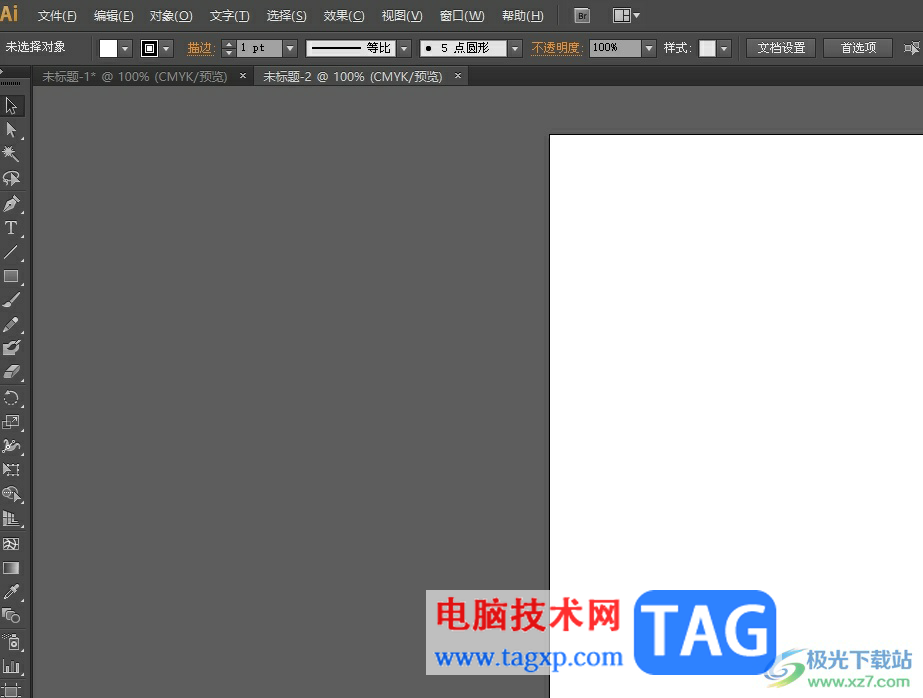923x698 pixels.
Task: Select the Eraser tool
Action: [11, 372]
